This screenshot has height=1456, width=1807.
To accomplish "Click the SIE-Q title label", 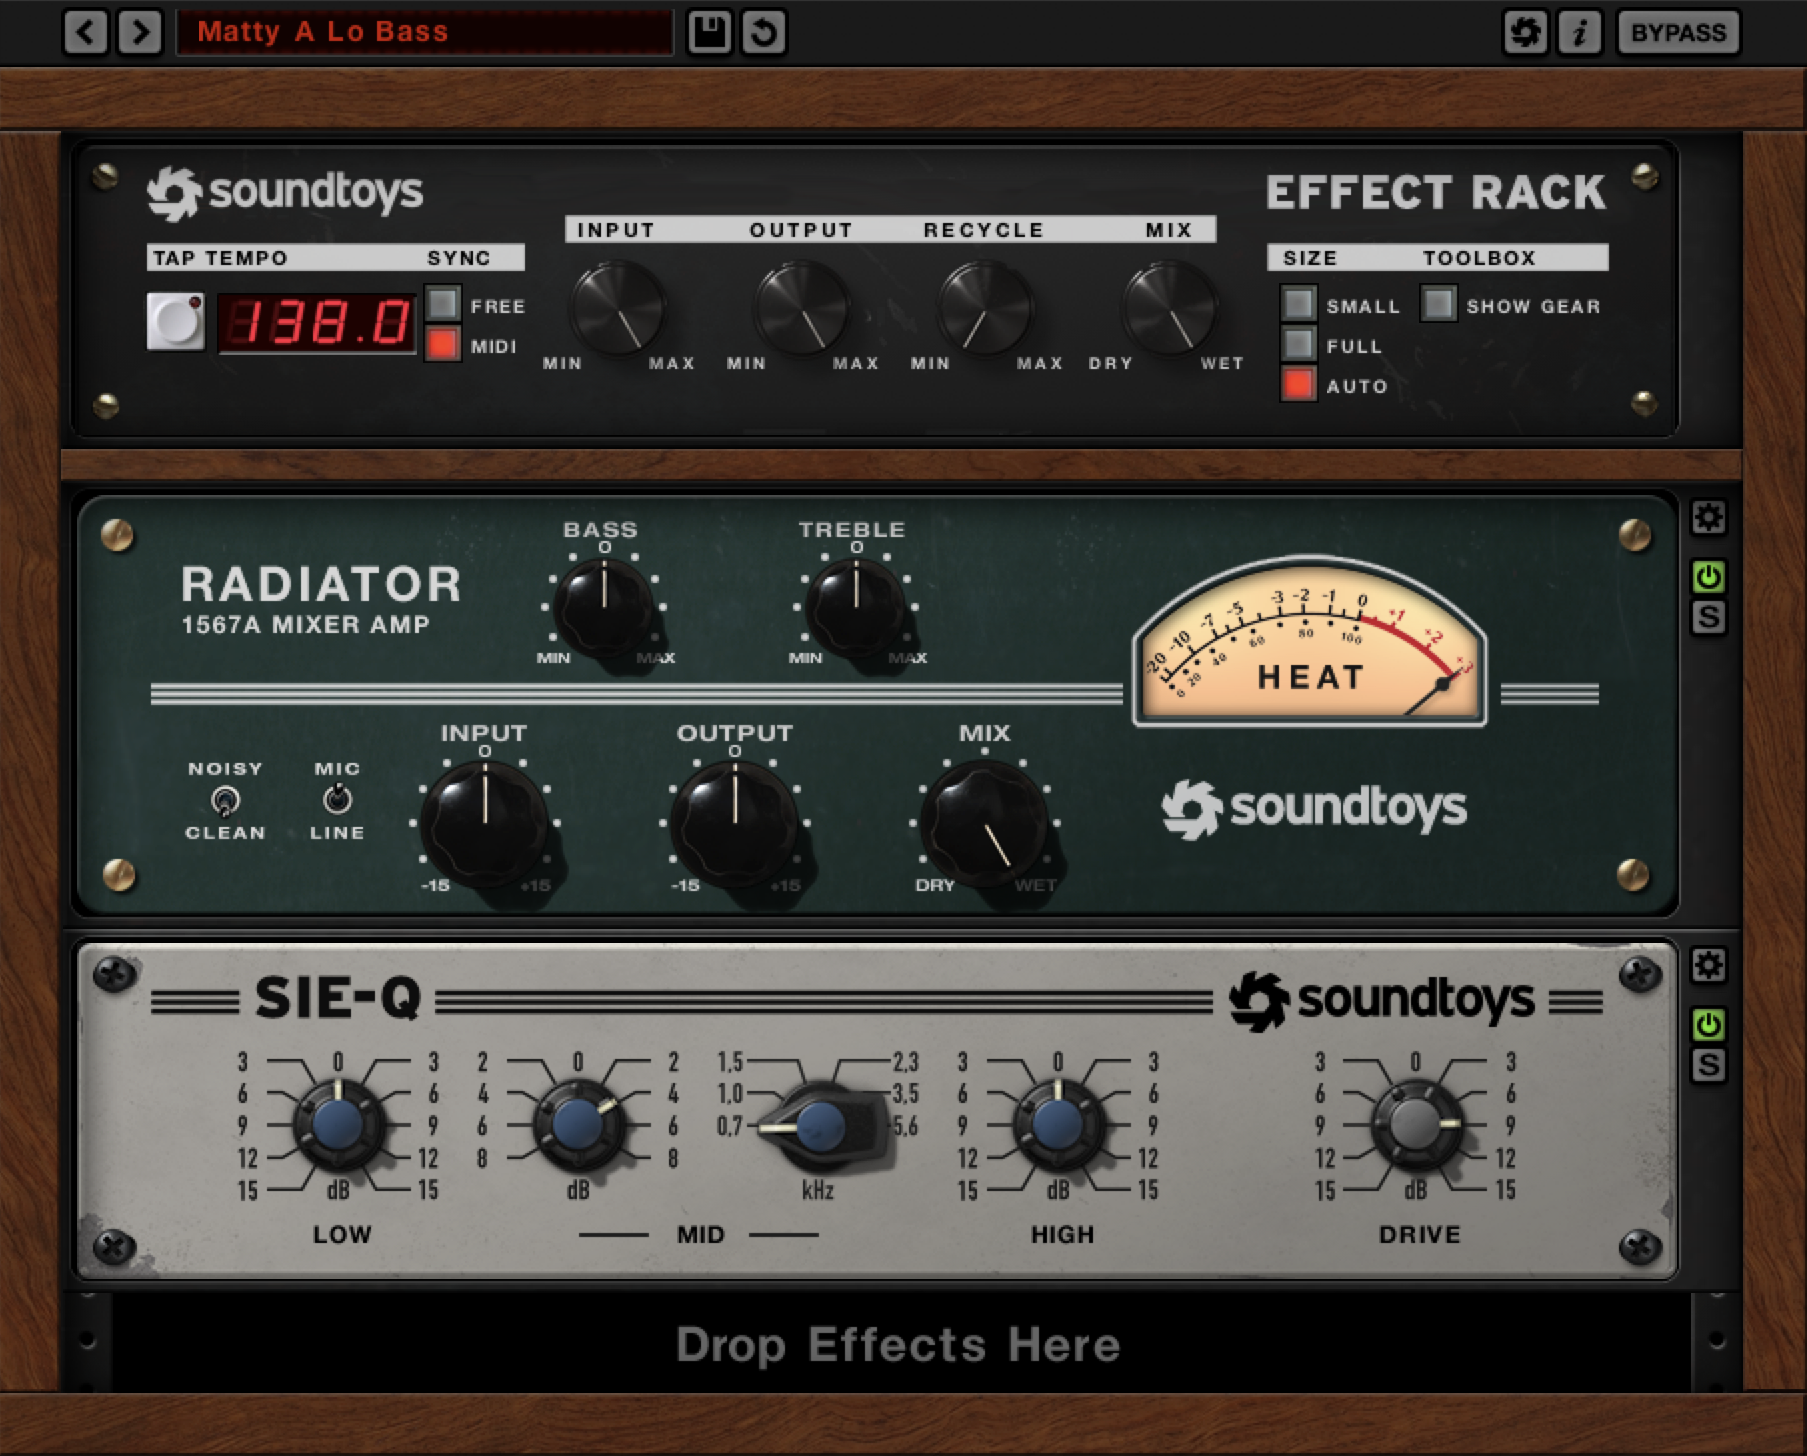I will coord(337,998).
